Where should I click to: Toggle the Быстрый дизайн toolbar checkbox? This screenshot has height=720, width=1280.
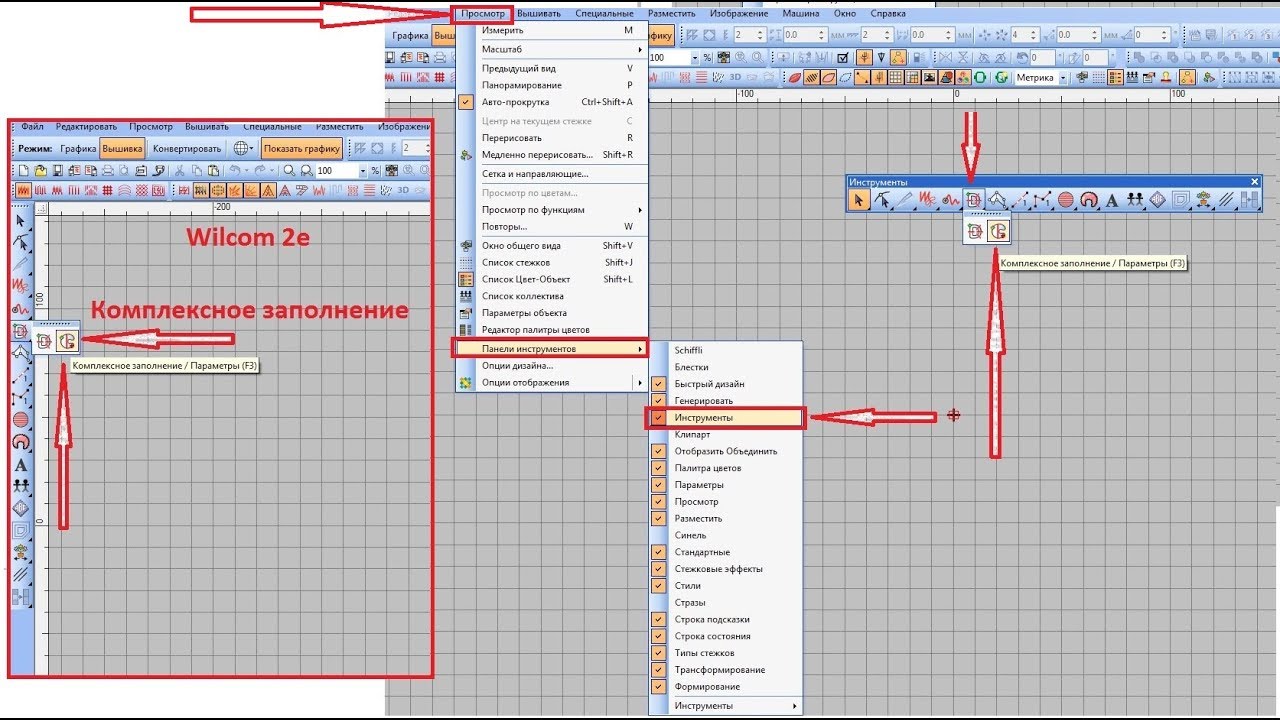point(658,384)
